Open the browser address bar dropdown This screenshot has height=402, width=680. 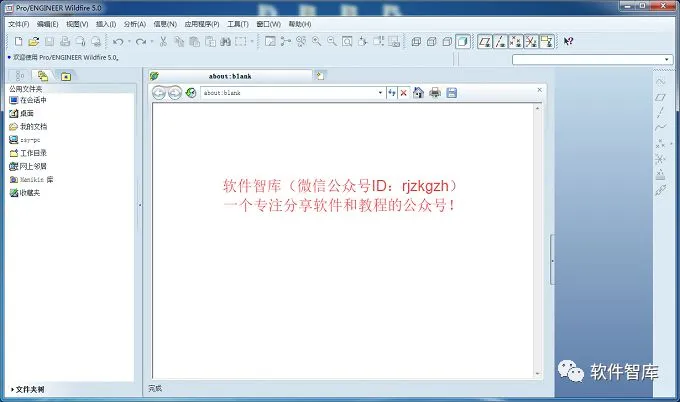point(380,93)
